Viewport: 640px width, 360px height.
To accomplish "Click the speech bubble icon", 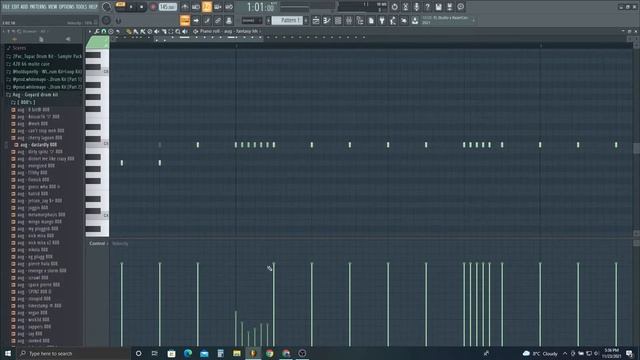I will 460,7.
